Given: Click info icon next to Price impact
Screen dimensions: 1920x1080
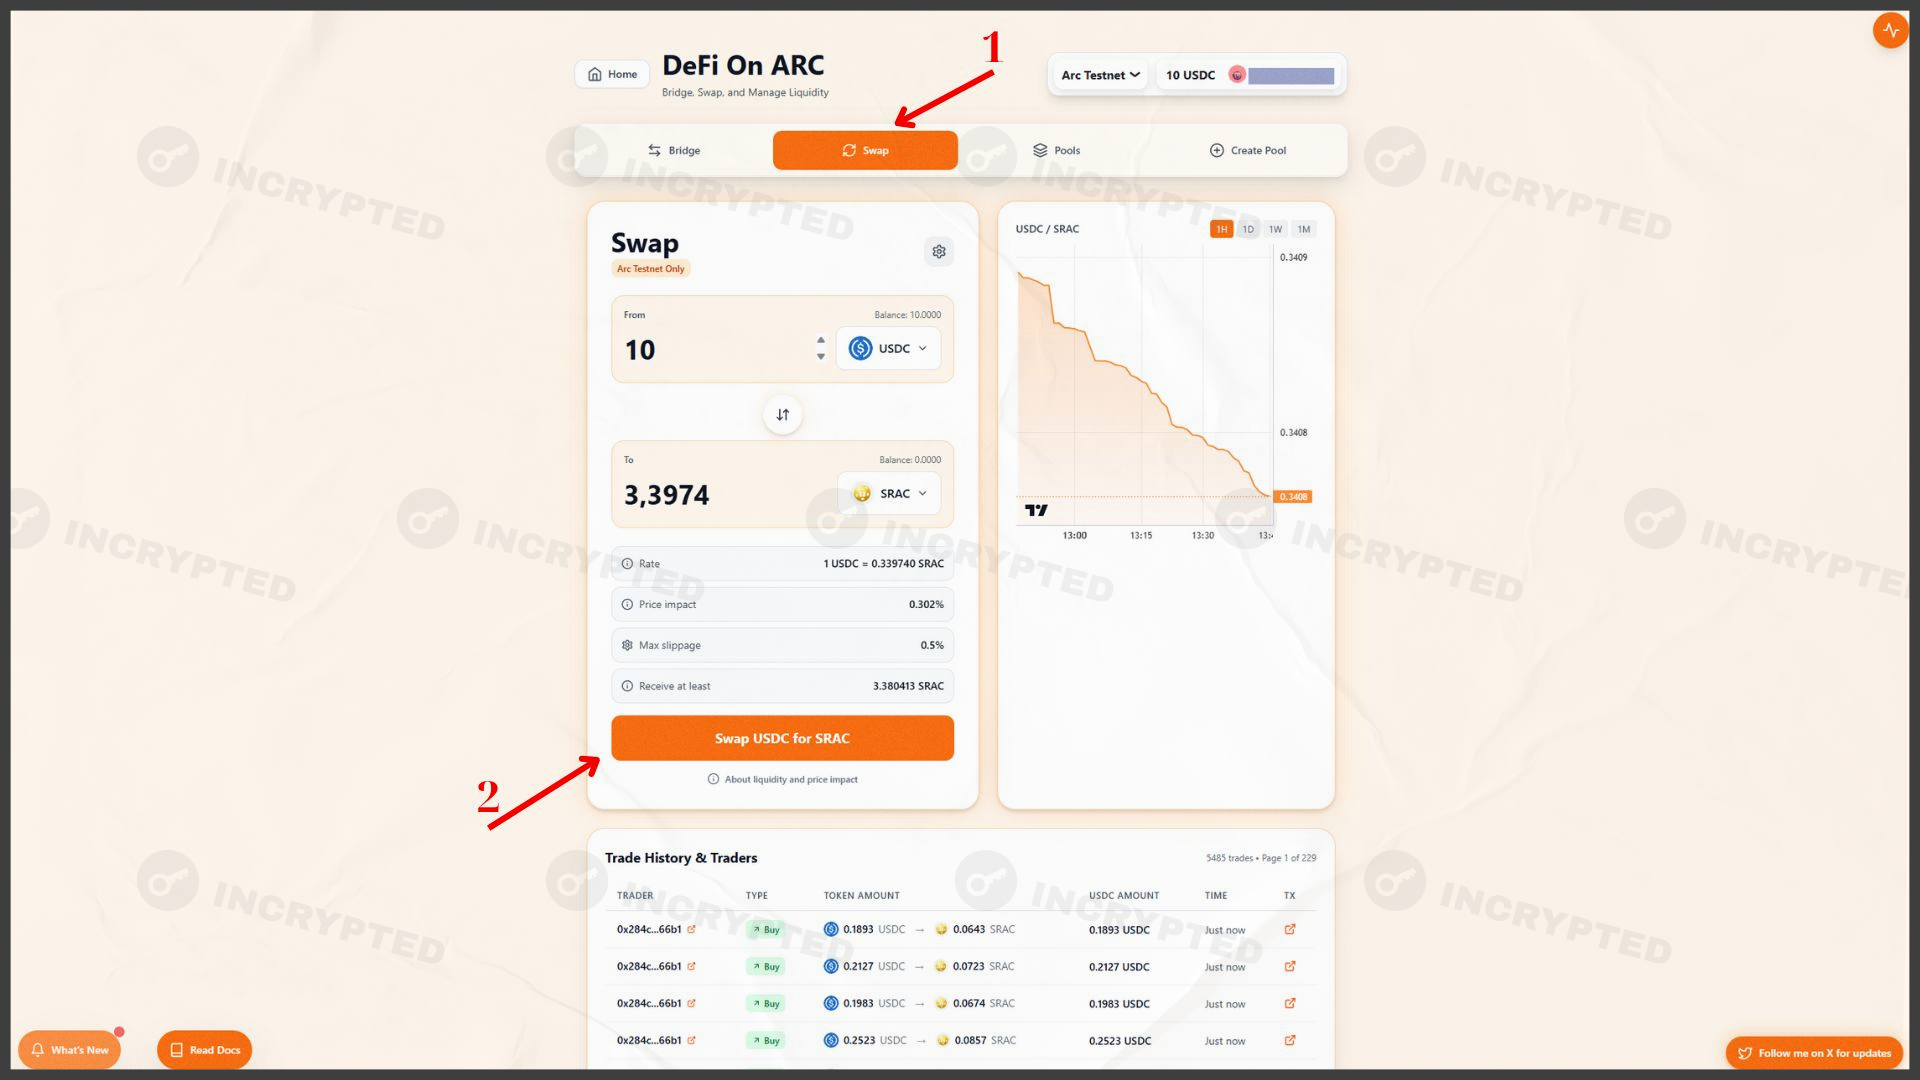Looking at the screenshot, I should pyautogui.click(x=627, y=604).
